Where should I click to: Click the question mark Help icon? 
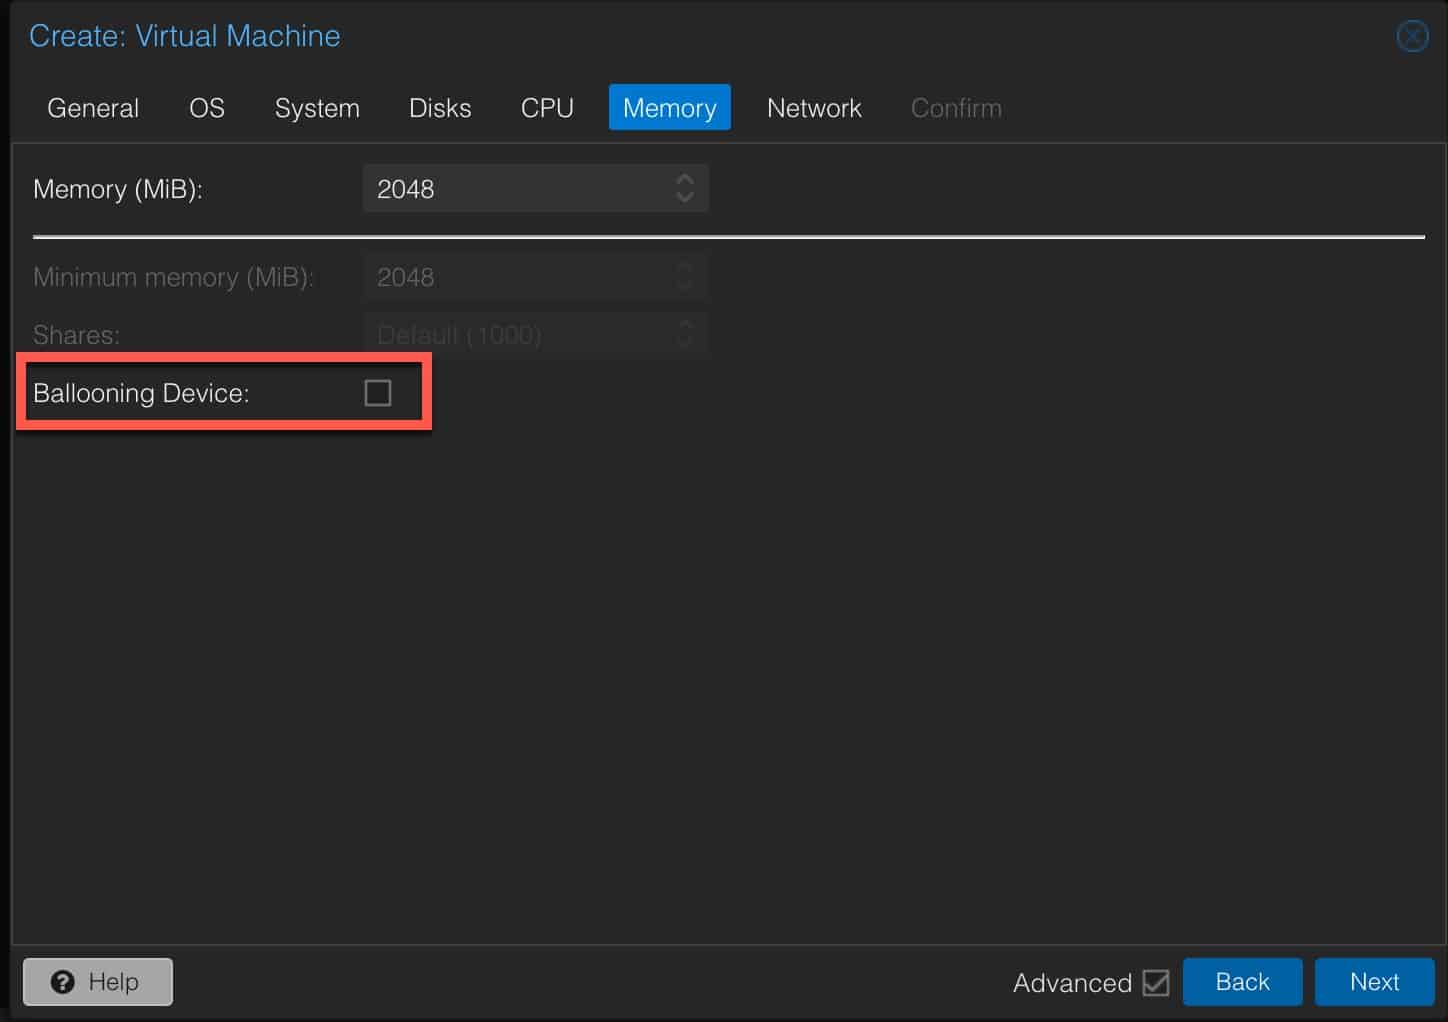click(63, 982)
